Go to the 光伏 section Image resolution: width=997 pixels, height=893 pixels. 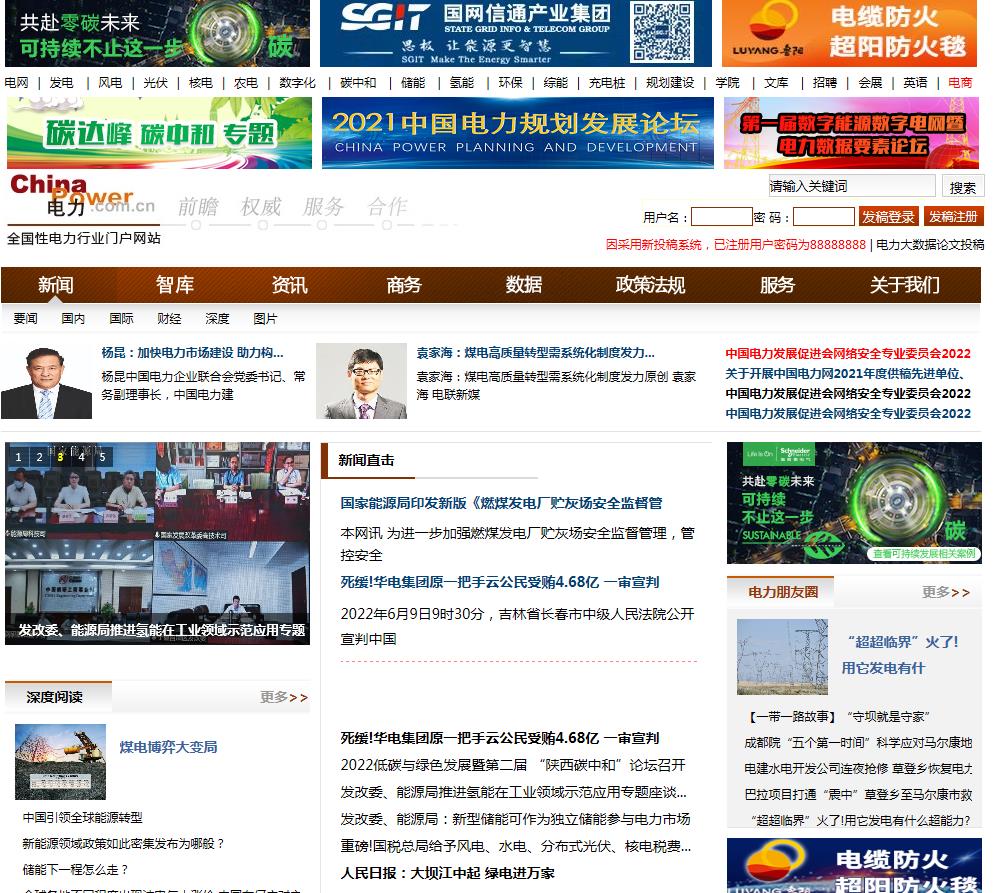tap(155, 83)
